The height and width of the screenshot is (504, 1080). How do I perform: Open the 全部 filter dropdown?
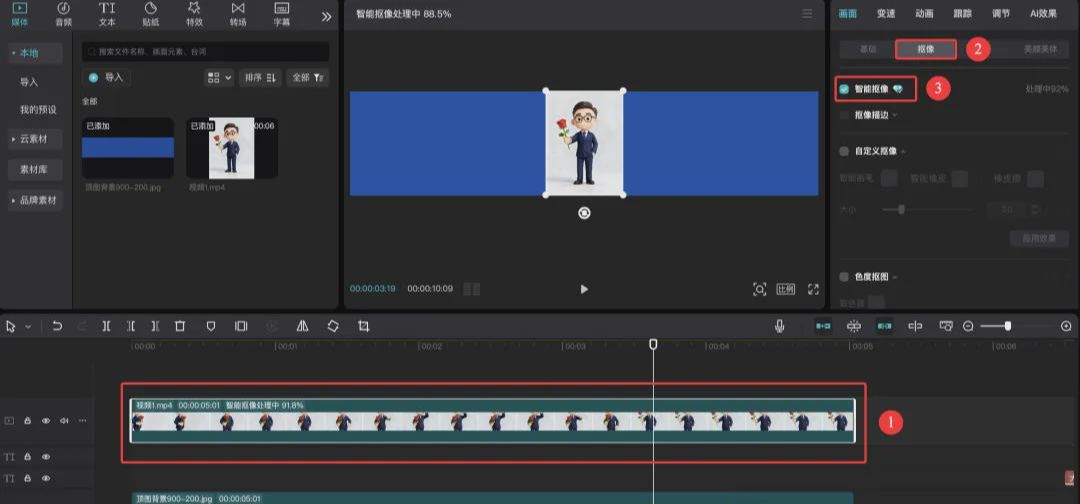tap(308, 78)
